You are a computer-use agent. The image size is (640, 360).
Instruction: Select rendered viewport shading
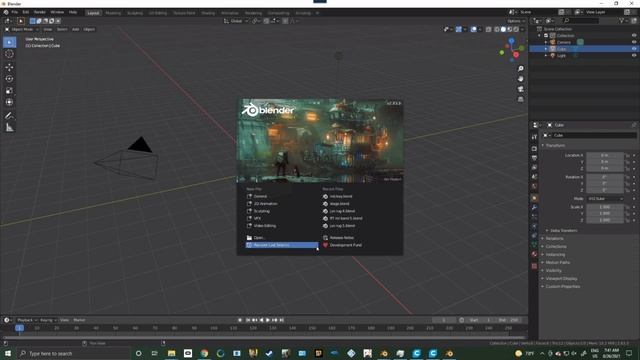click(x=516, y=29)
